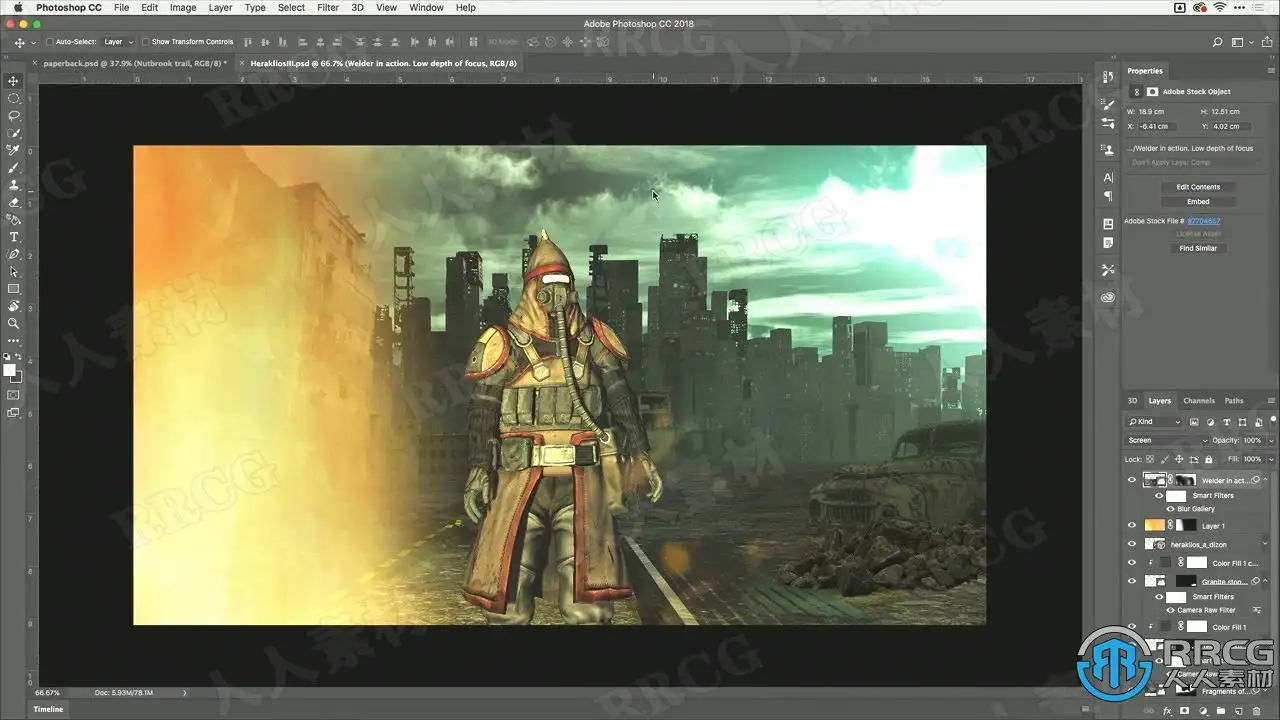The image size is (1280, 720).
Task: Select the Path Selection tool
Action: tap(14, 272)
